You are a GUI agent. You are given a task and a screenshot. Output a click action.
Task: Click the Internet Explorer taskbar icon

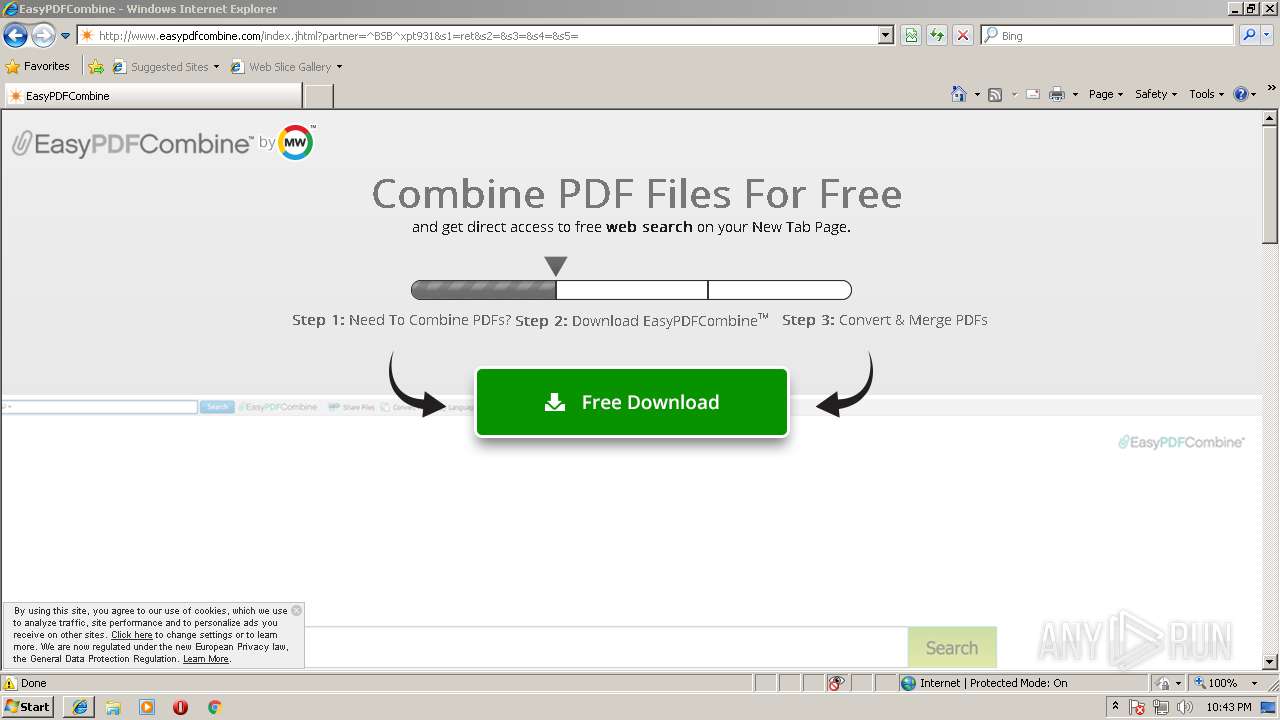(x=80, y=707)
